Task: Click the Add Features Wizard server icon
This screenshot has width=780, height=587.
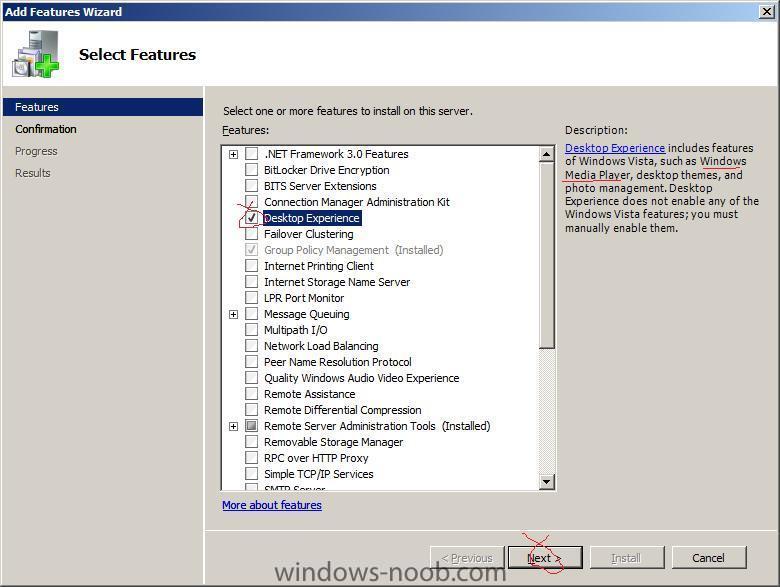Action: click(35, 54)
